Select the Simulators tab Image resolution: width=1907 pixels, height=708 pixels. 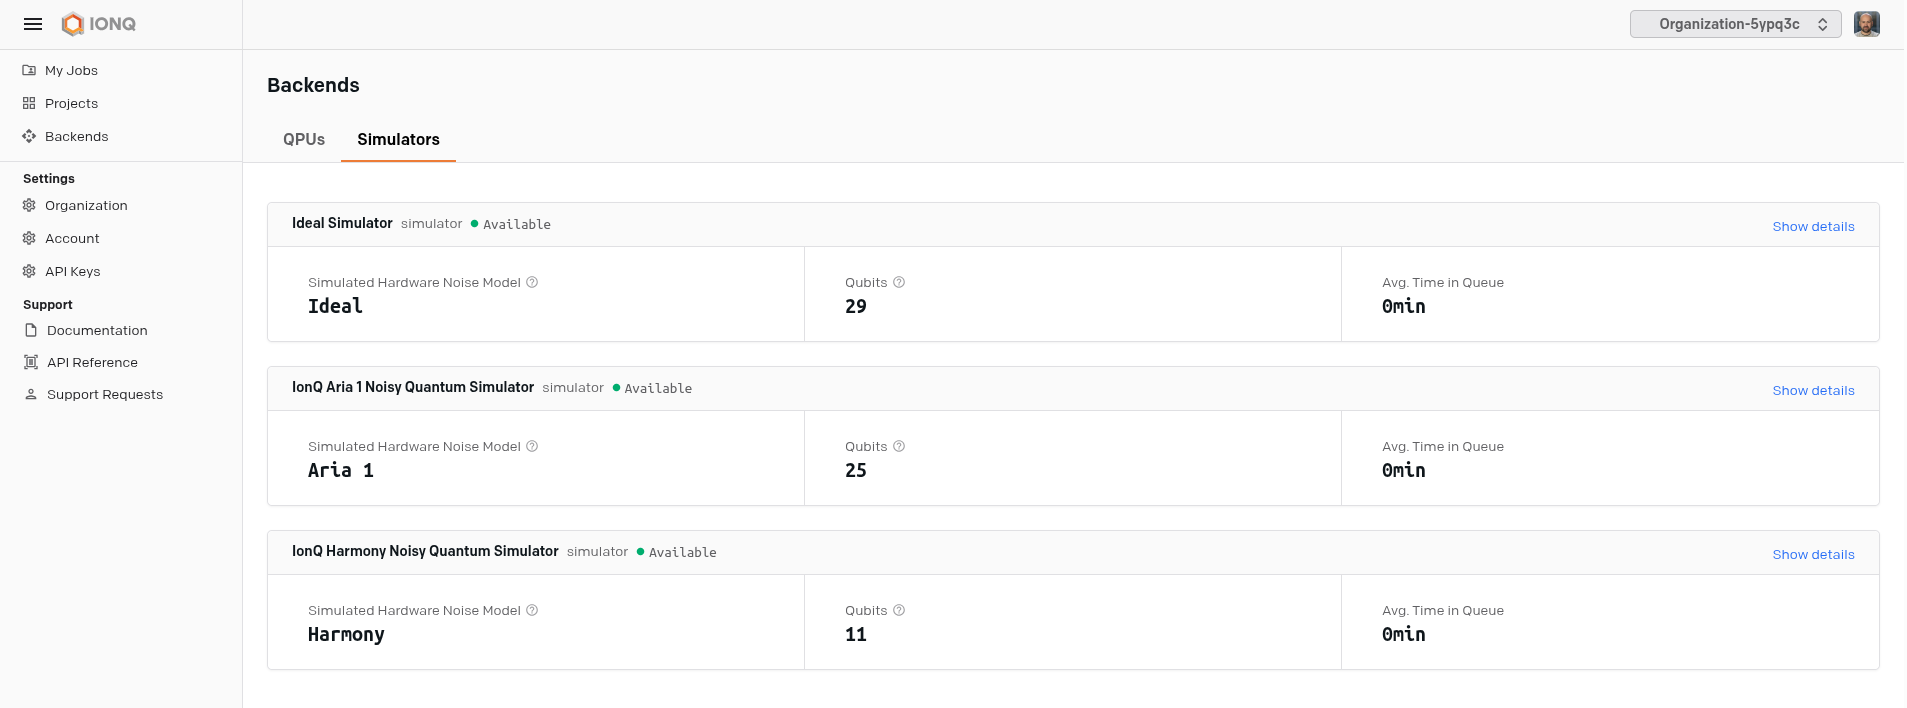click(x=398, y=139)
